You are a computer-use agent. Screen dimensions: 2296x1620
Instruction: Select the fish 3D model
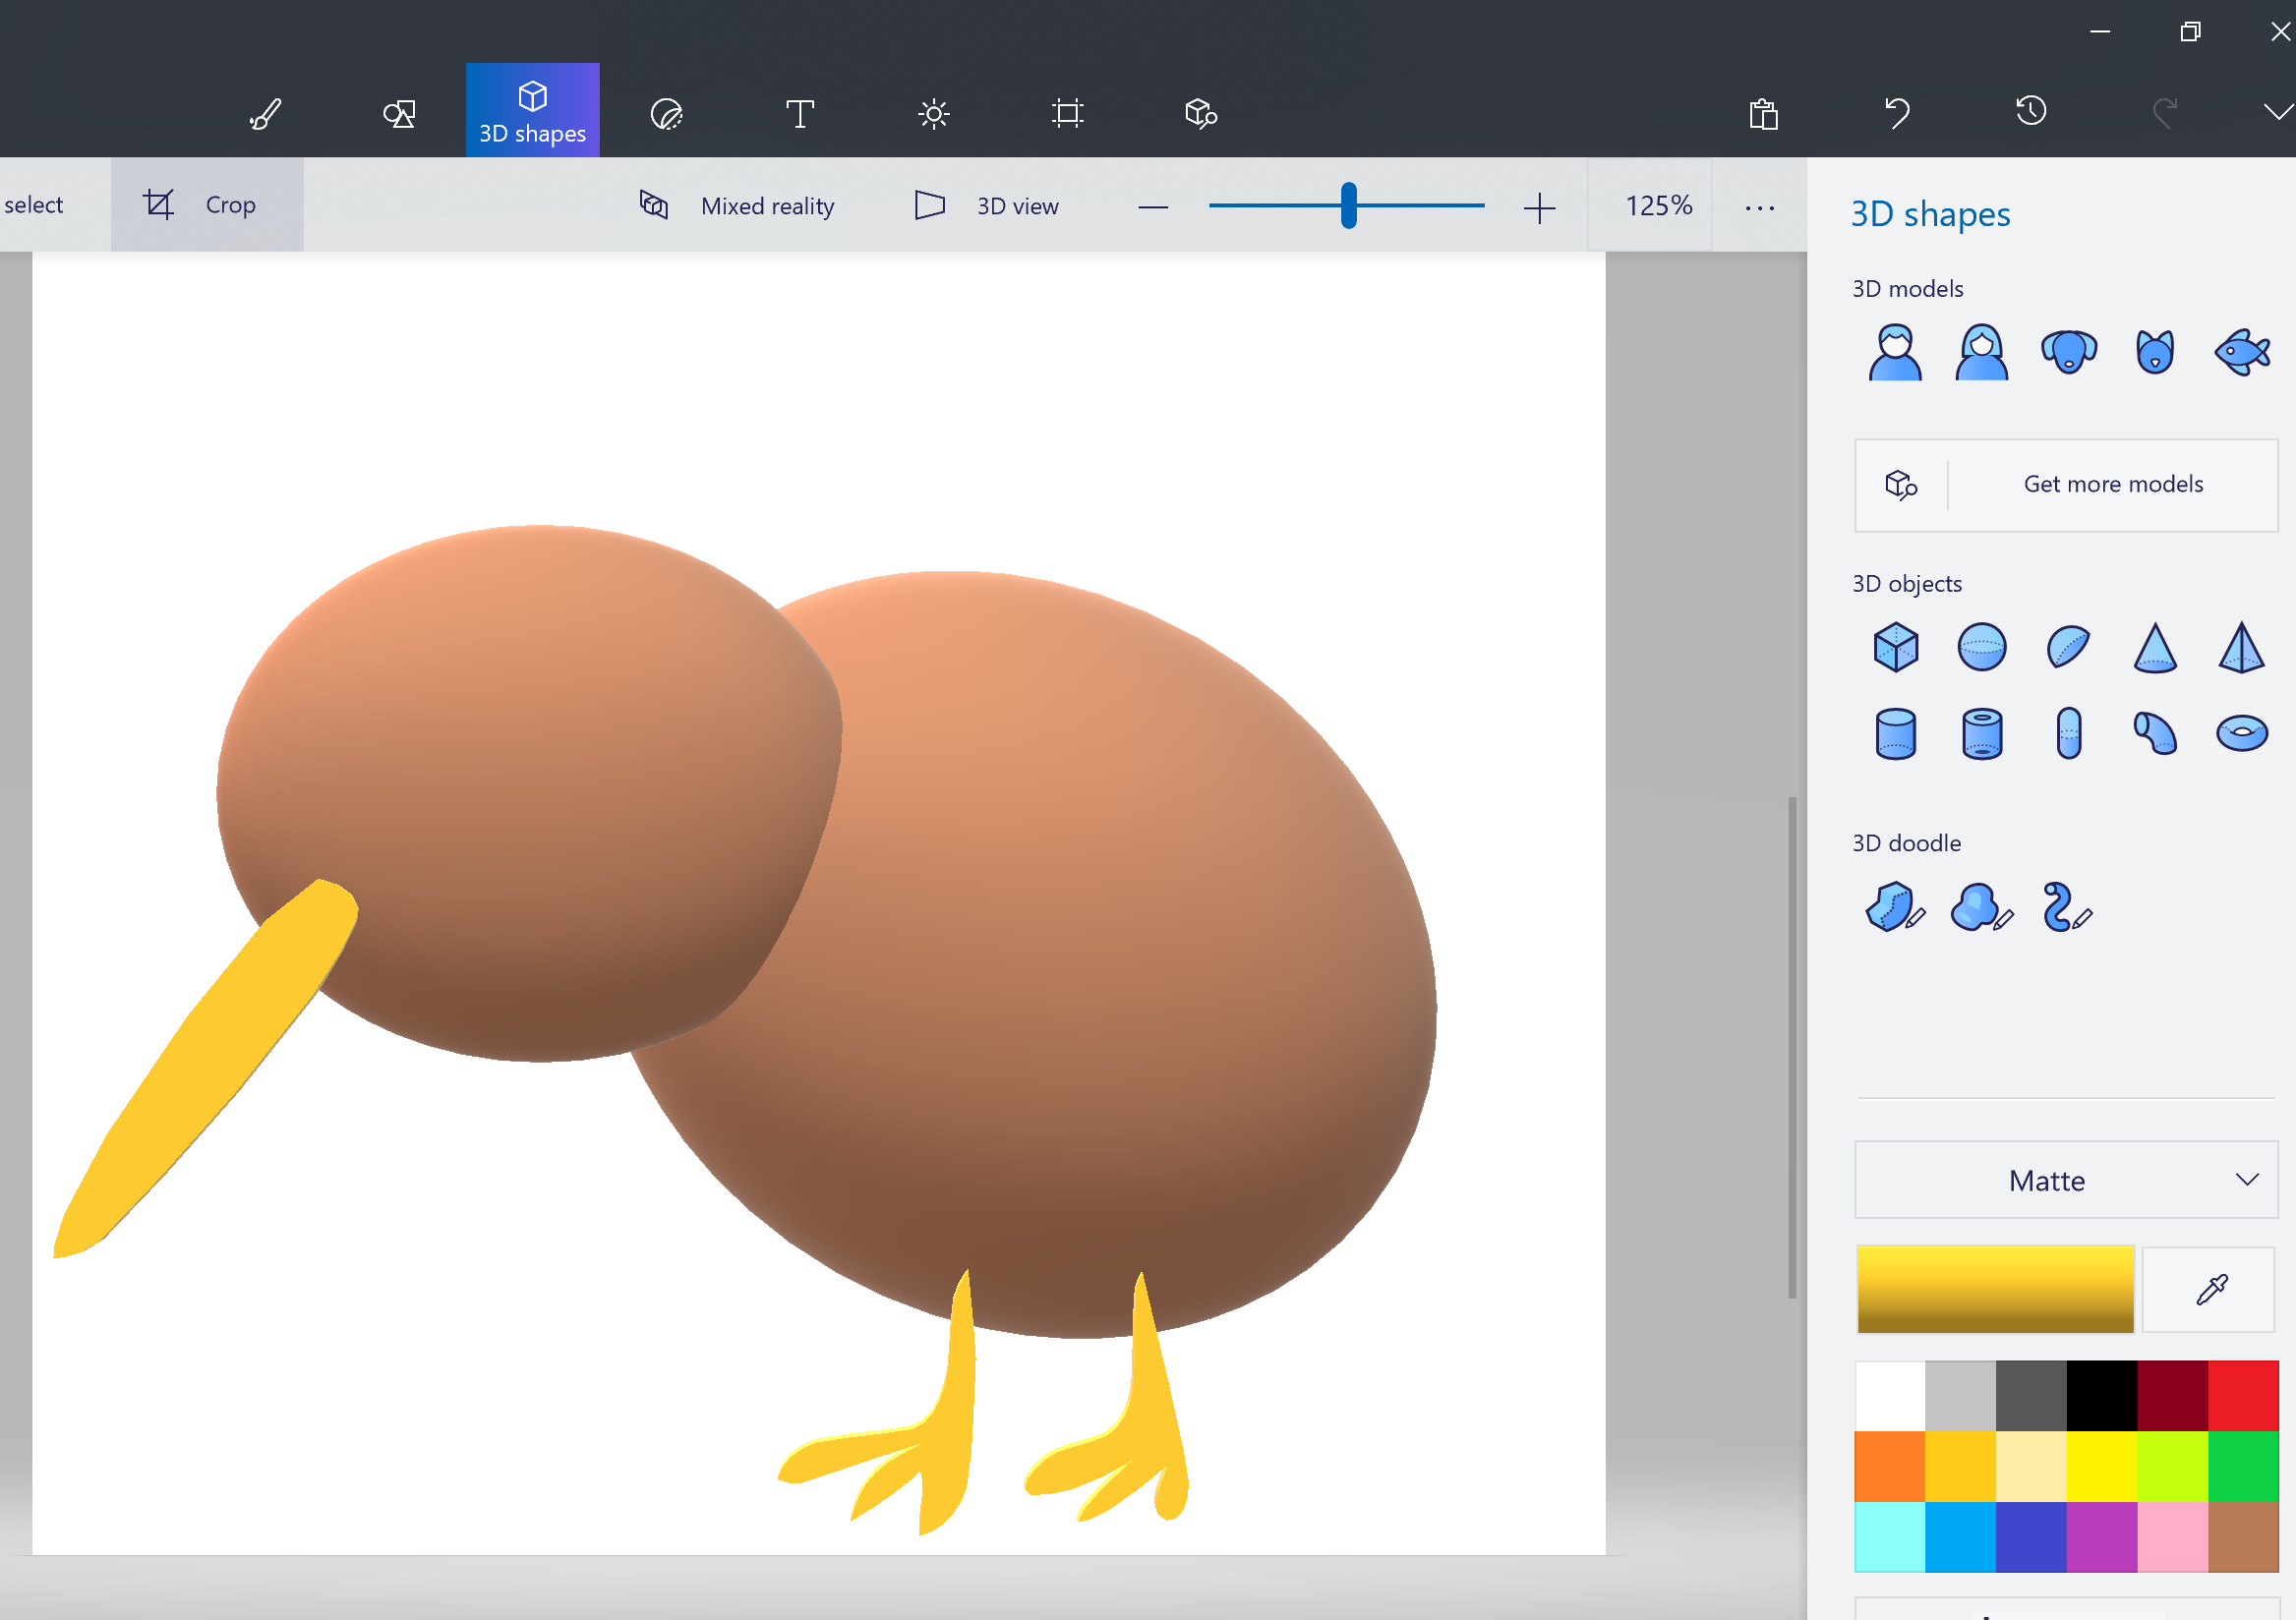pyautogui.click(x=2241, y=352)
